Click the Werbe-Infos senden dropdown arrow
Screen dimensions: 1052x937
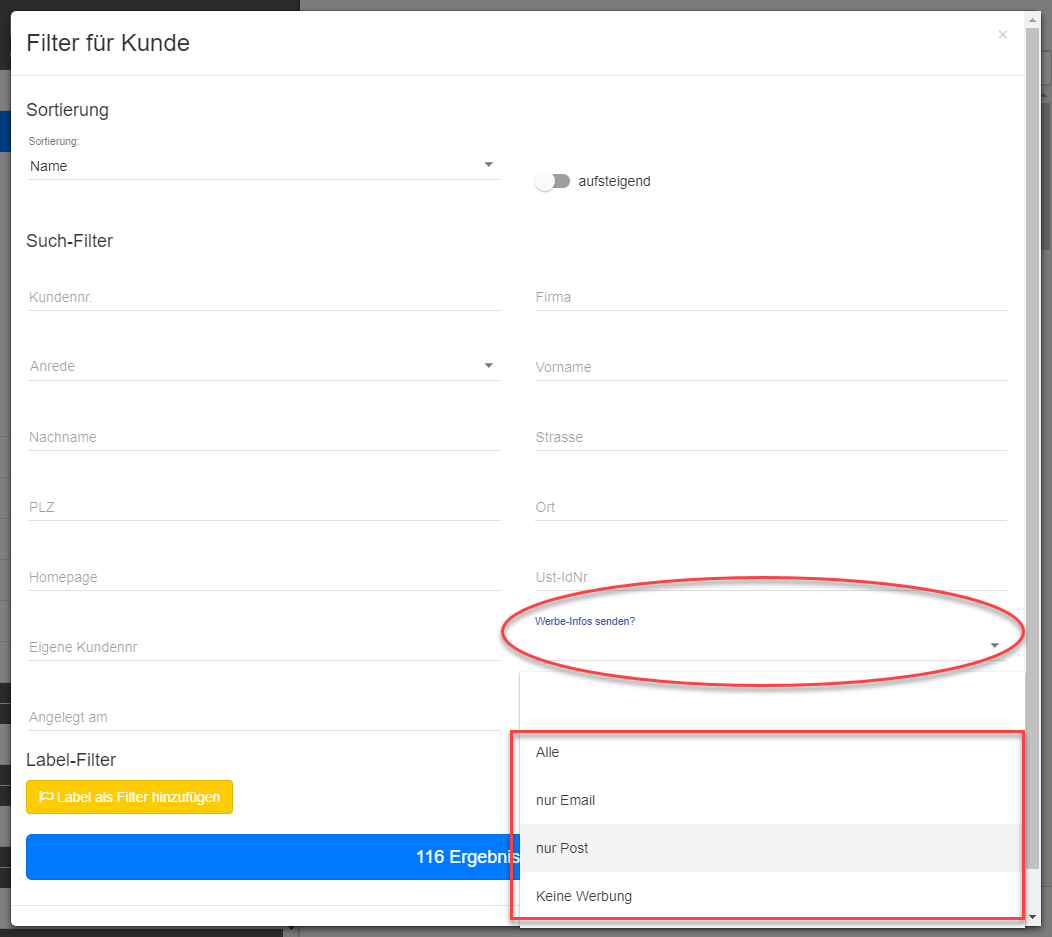click(994, 645)
